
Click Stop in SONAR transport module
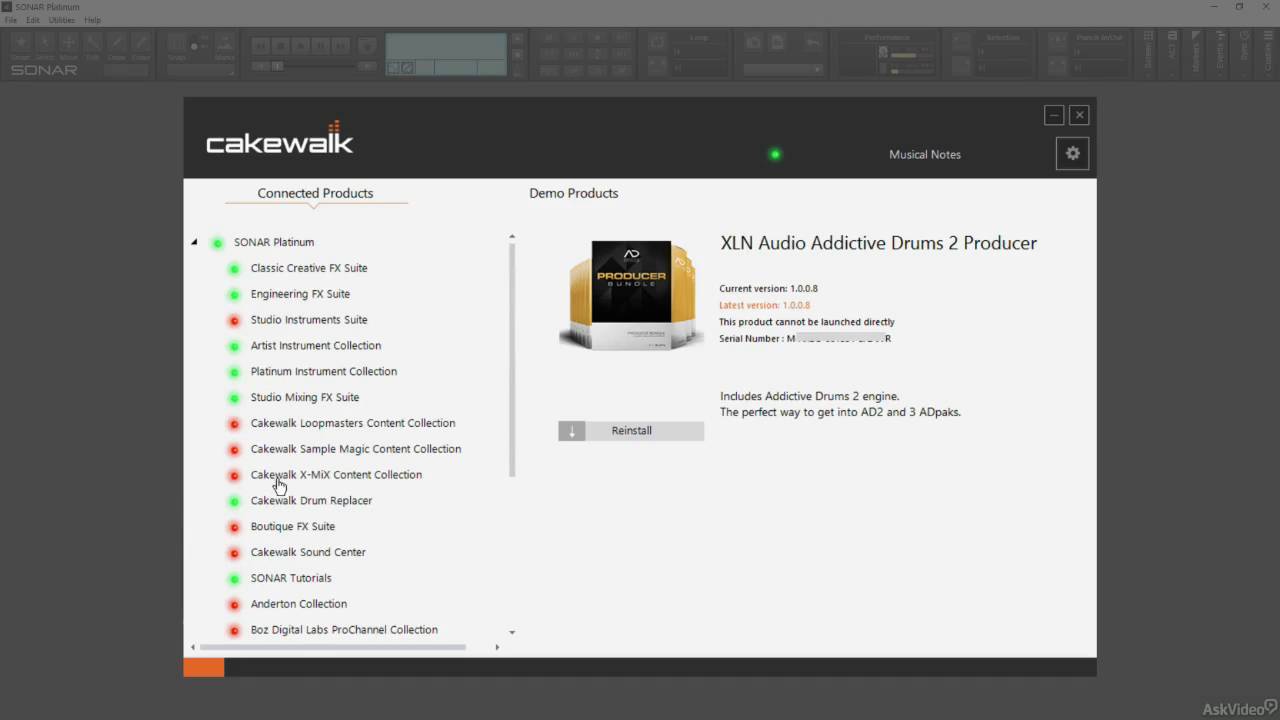point(280,45)
